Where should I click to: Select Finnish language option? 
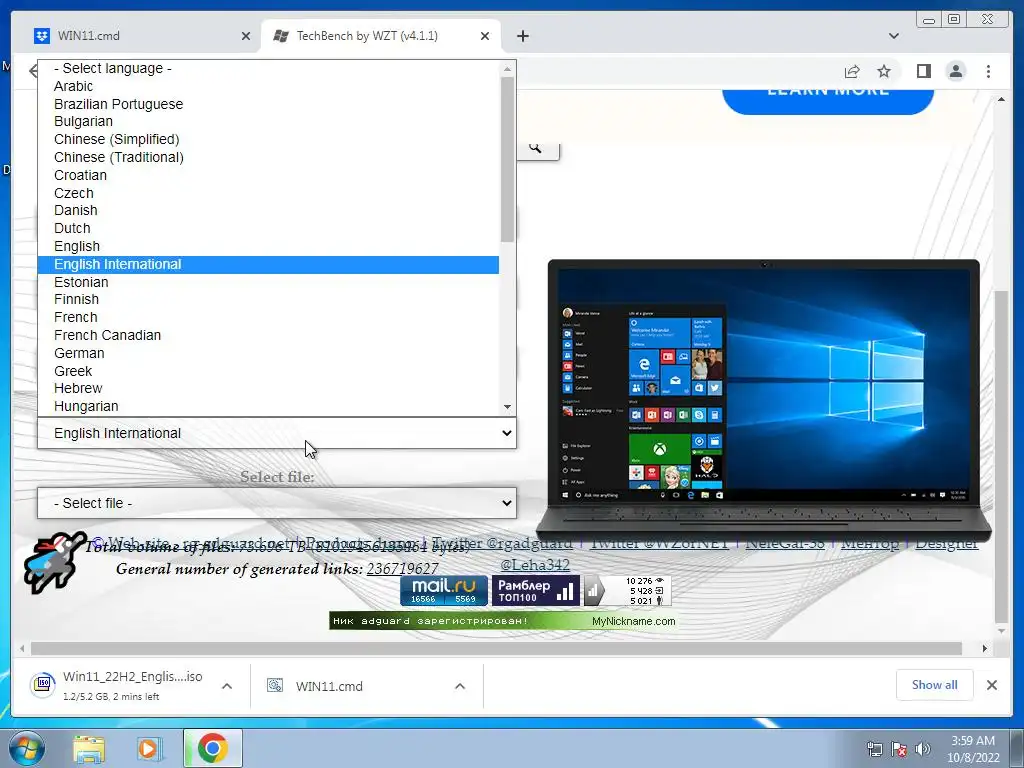coord(268,300)
